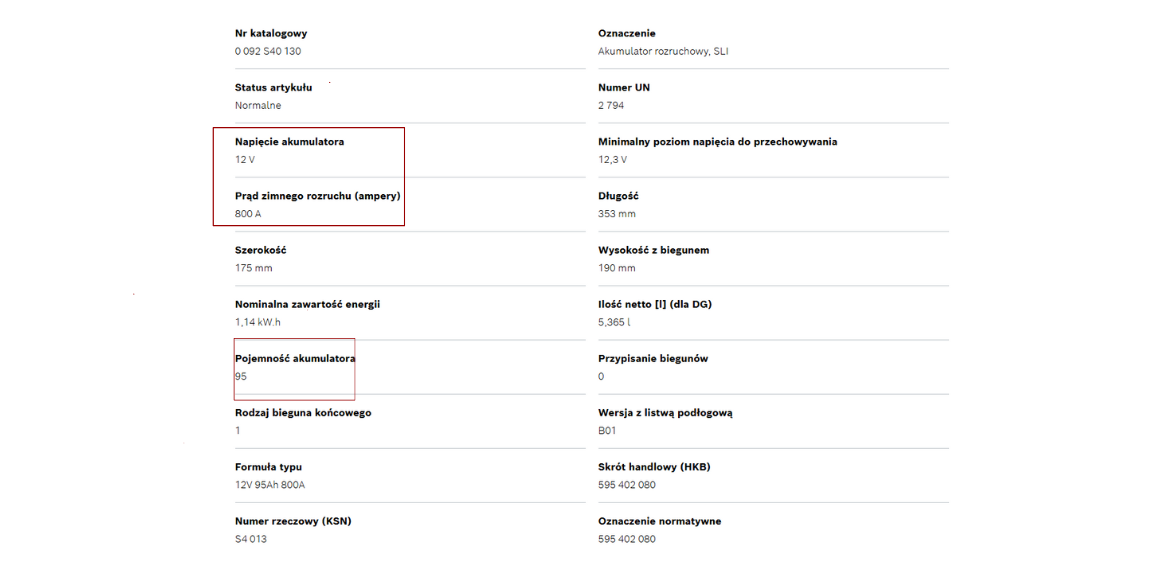Select the "Szerokość" value 175 mm
Image resolution: width=1170 pixels, height=562 pixels.
pyautogui.click(x=253, y=268)
